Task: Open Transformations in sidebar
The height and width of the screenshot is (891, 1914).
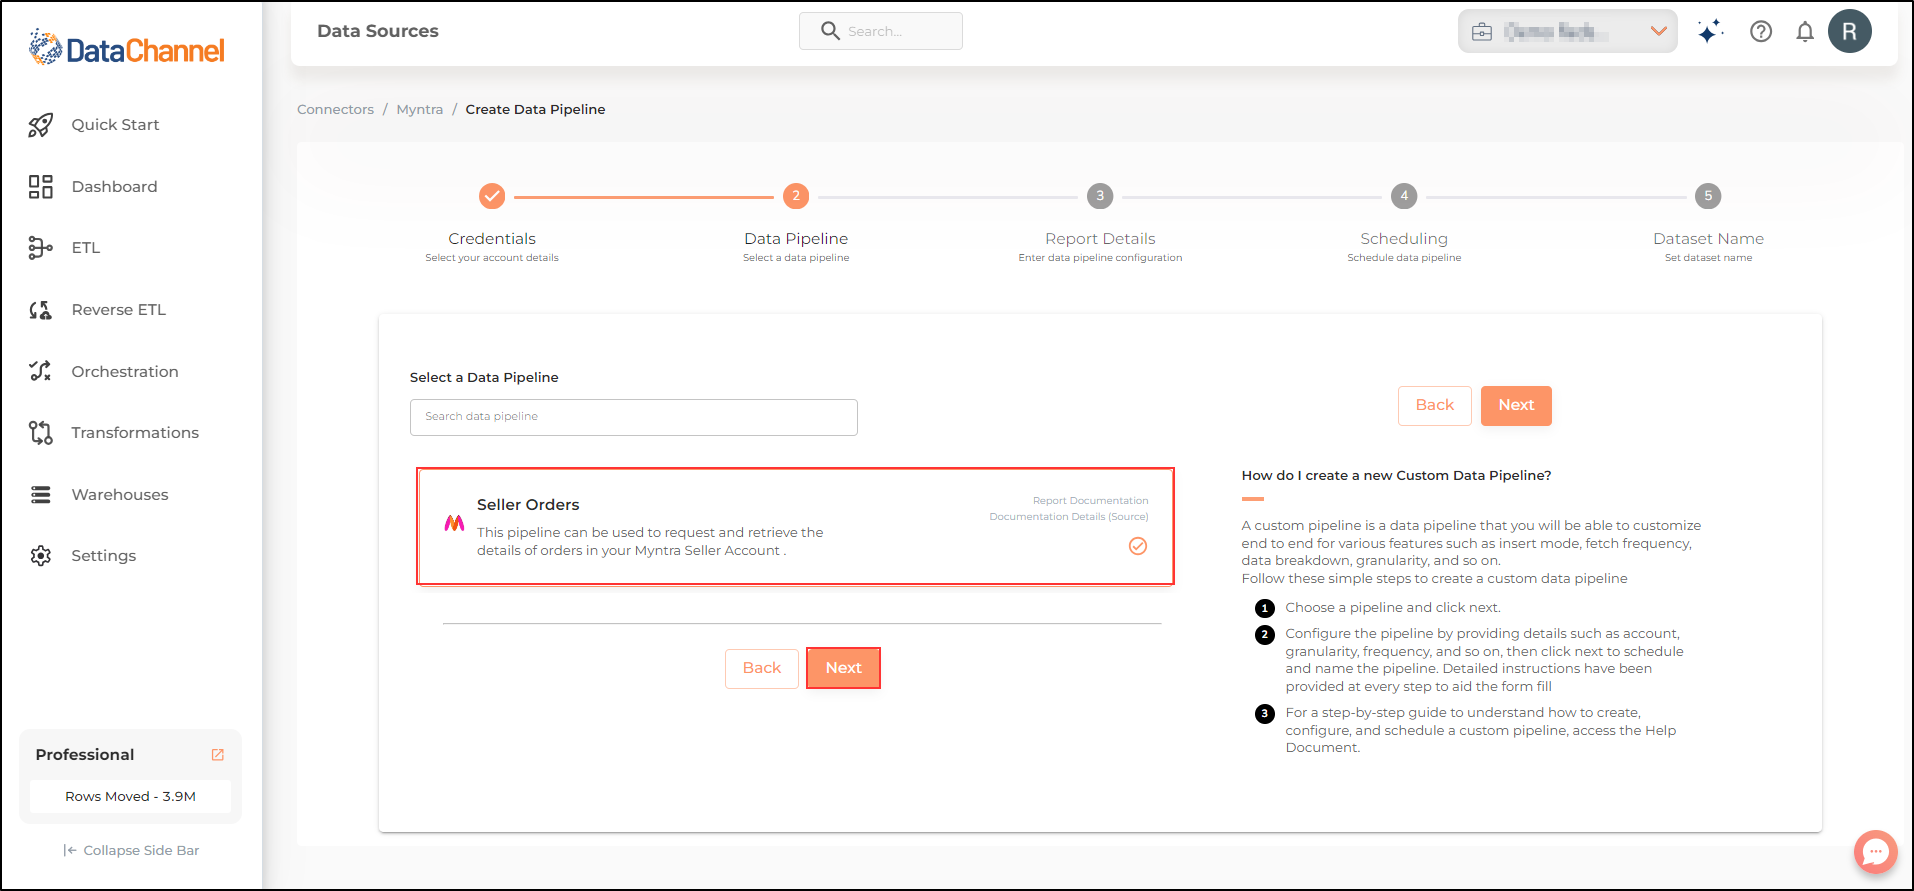Action: [135, 433]
